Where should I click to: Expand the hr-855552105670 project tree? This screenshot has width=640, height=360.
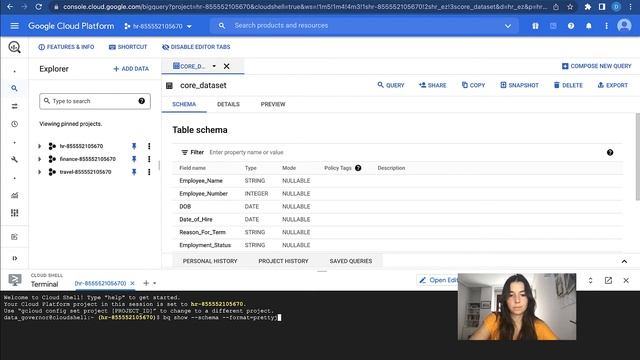tap(40, 146)
